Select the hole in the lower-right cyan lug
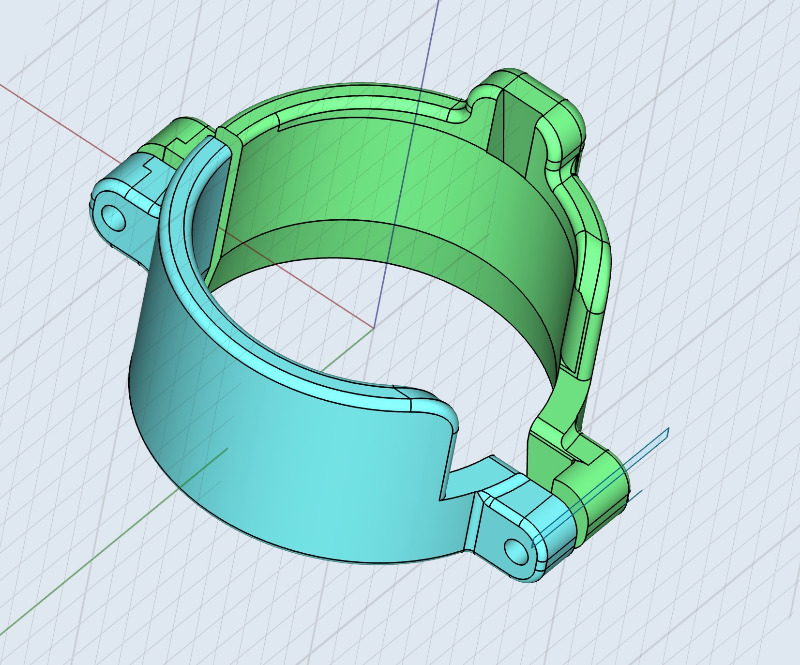 pos(517,551)
